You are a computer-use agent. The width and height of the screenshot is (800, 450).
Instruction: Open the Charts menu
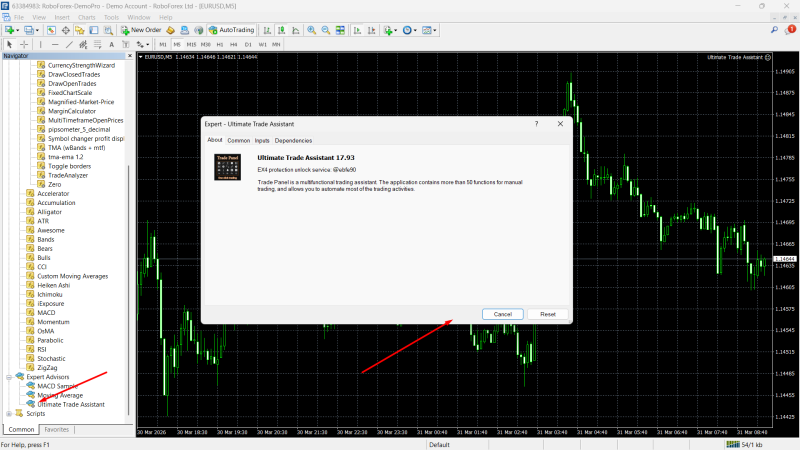pyautogui.click(x=87, y=17)
